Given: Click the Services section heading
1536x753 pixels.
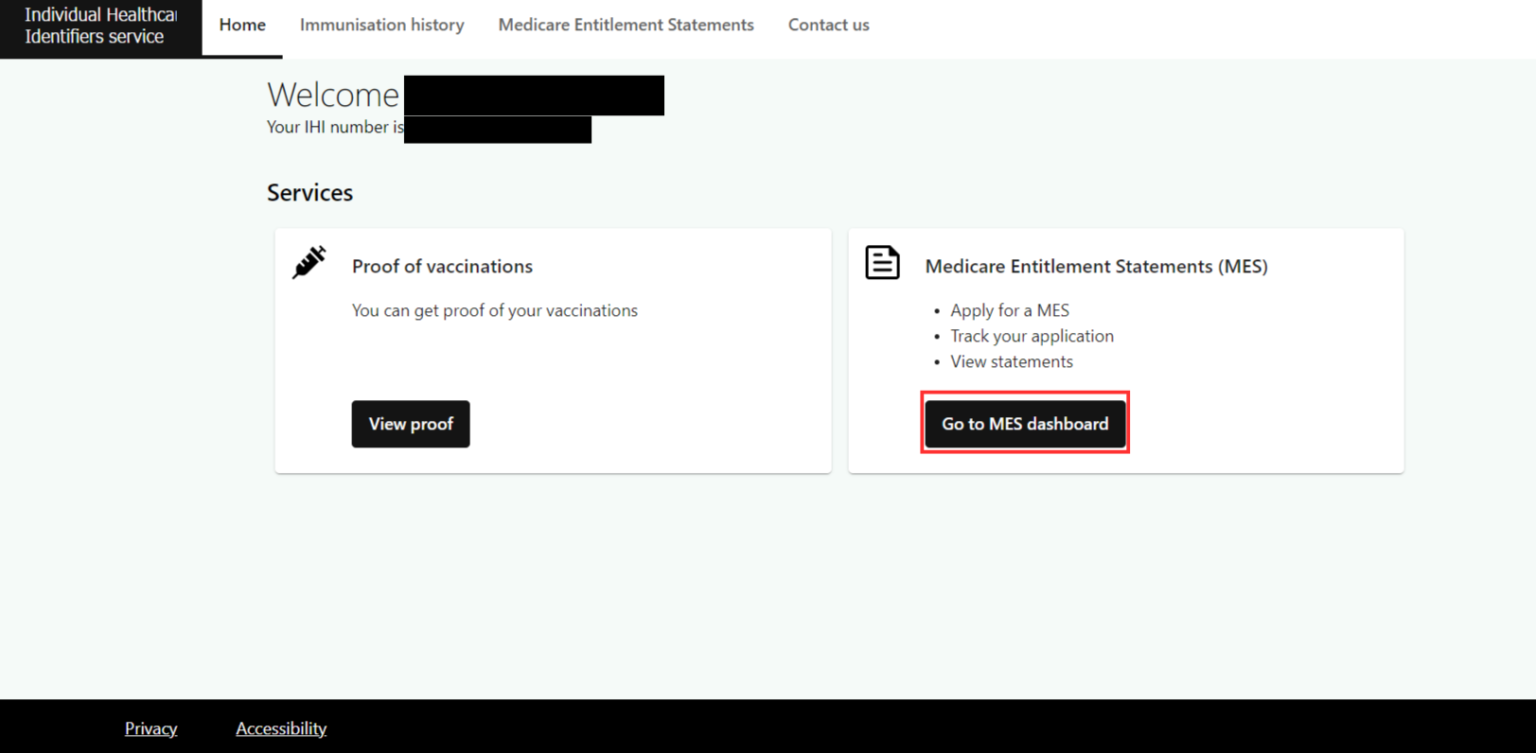Looking at the screenshot, I should (310, 192).
